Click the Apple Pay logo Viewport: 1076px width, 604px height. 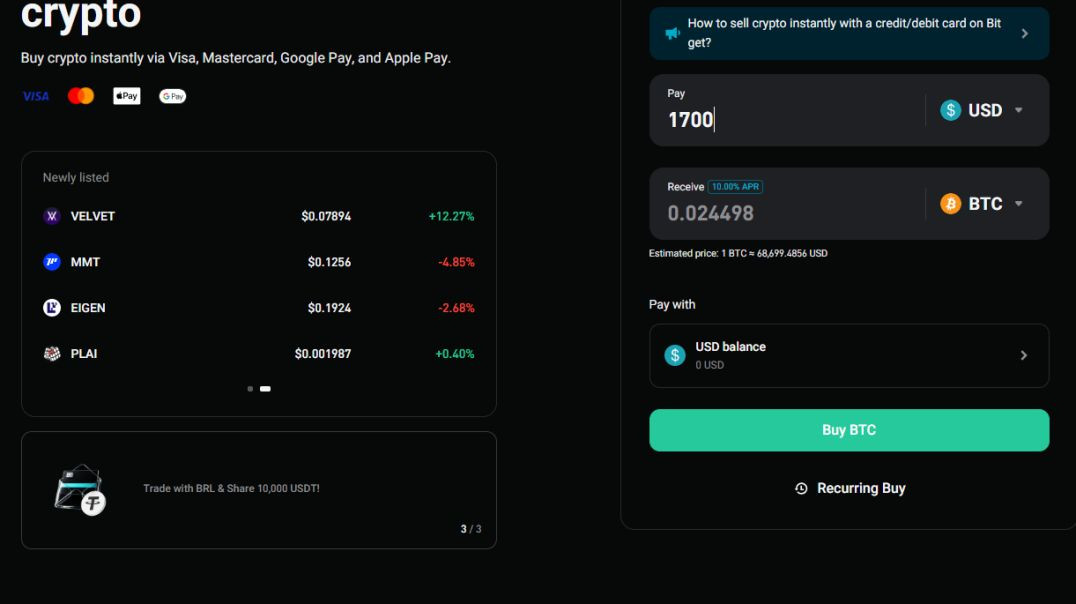point(127,96)
